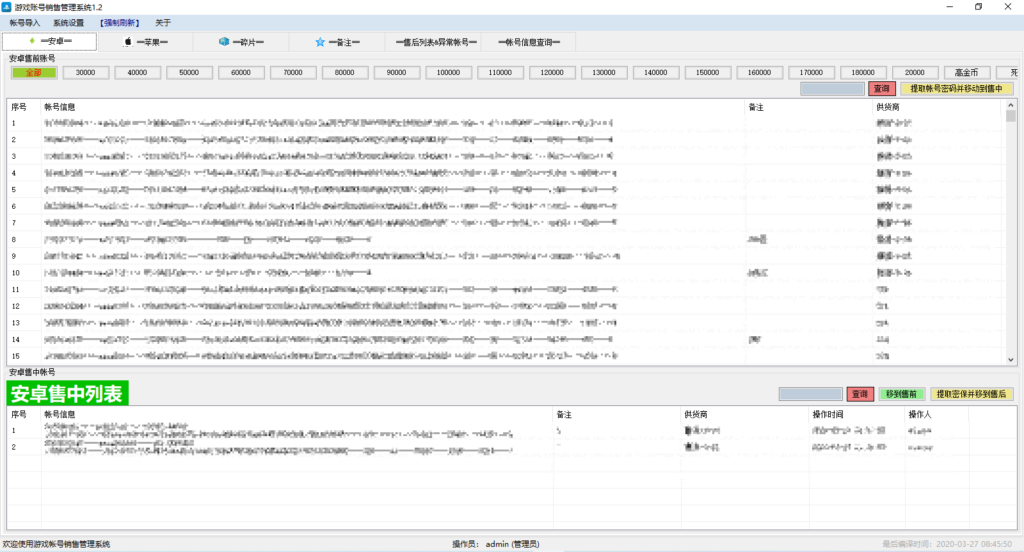Screen dimensions: 1024x552
Task: Open the 帐号导入 menu
Action: pyautogui.click(x=25, y=23)
